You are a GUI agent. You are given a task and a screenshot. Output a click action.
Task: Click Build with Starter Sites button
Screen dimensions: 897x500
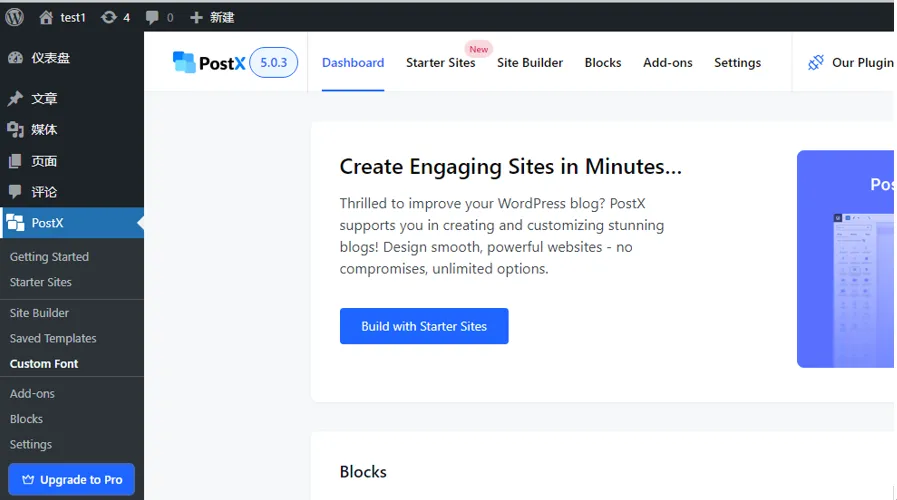(424, 326)
